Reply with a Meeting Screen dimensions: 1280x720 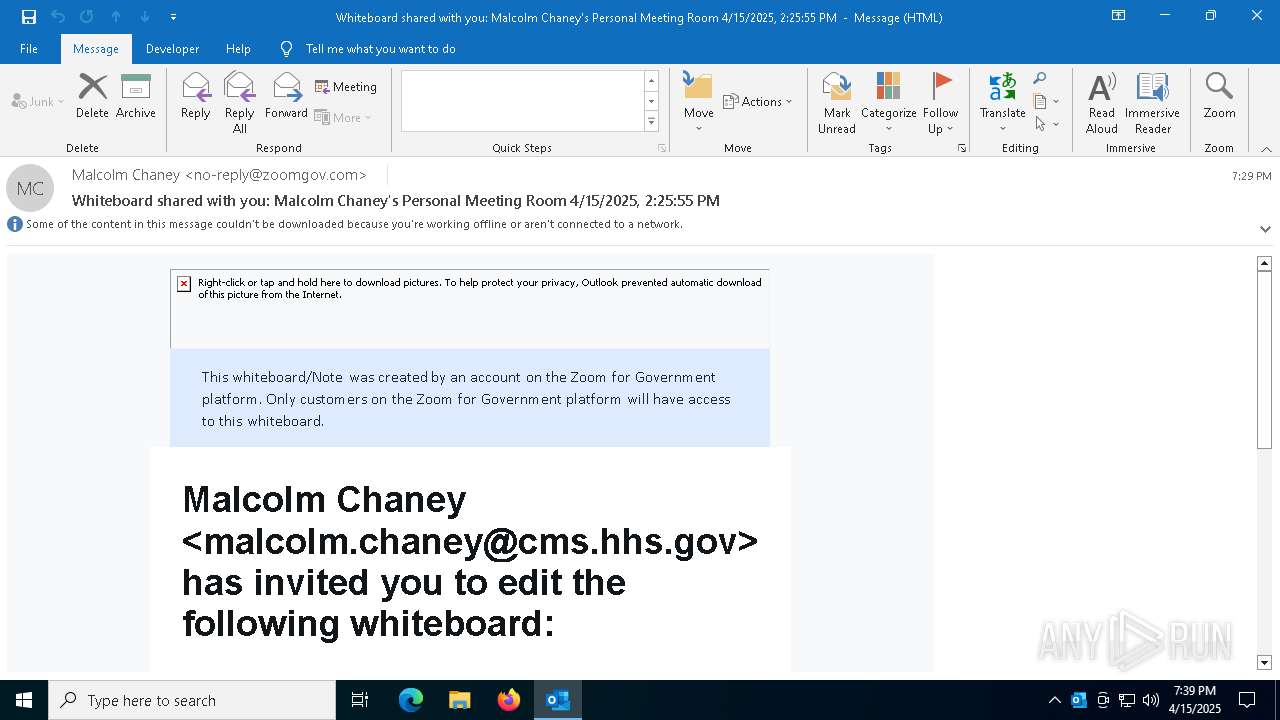346,87
